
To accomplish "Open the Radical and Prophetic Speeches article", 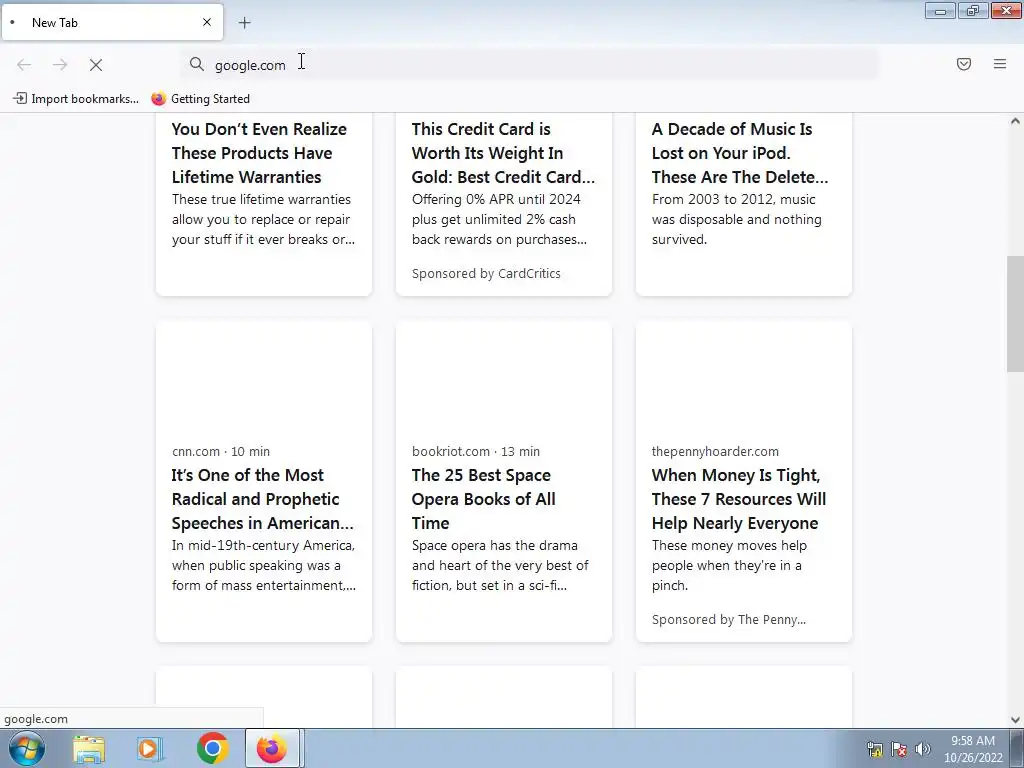I will click(263, 499).
